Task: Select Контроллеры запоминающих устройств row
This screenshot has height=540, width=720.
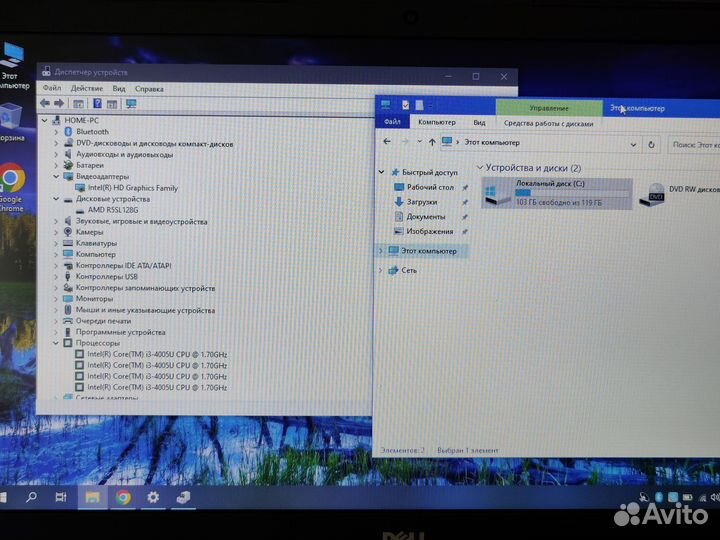Action: pos(145,288)
